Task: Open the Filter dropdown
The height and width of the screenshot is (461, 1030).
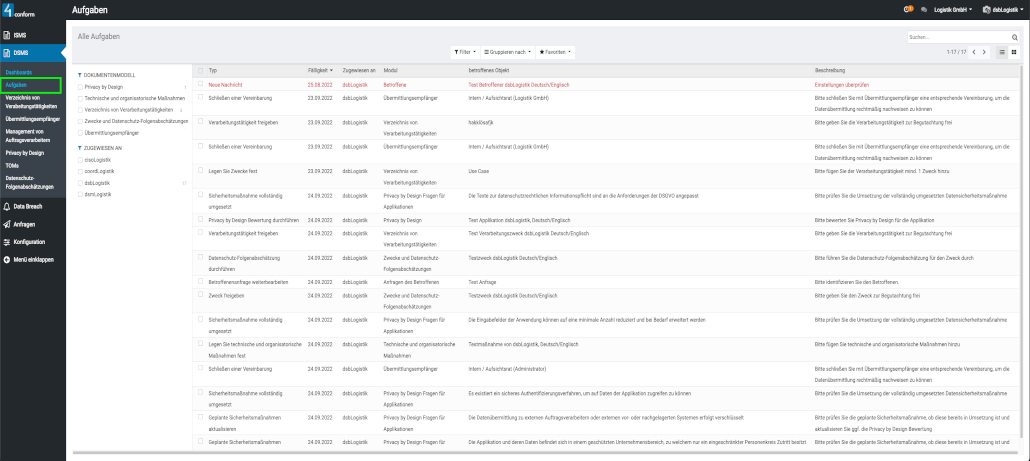Action: [x=465, y=51]
